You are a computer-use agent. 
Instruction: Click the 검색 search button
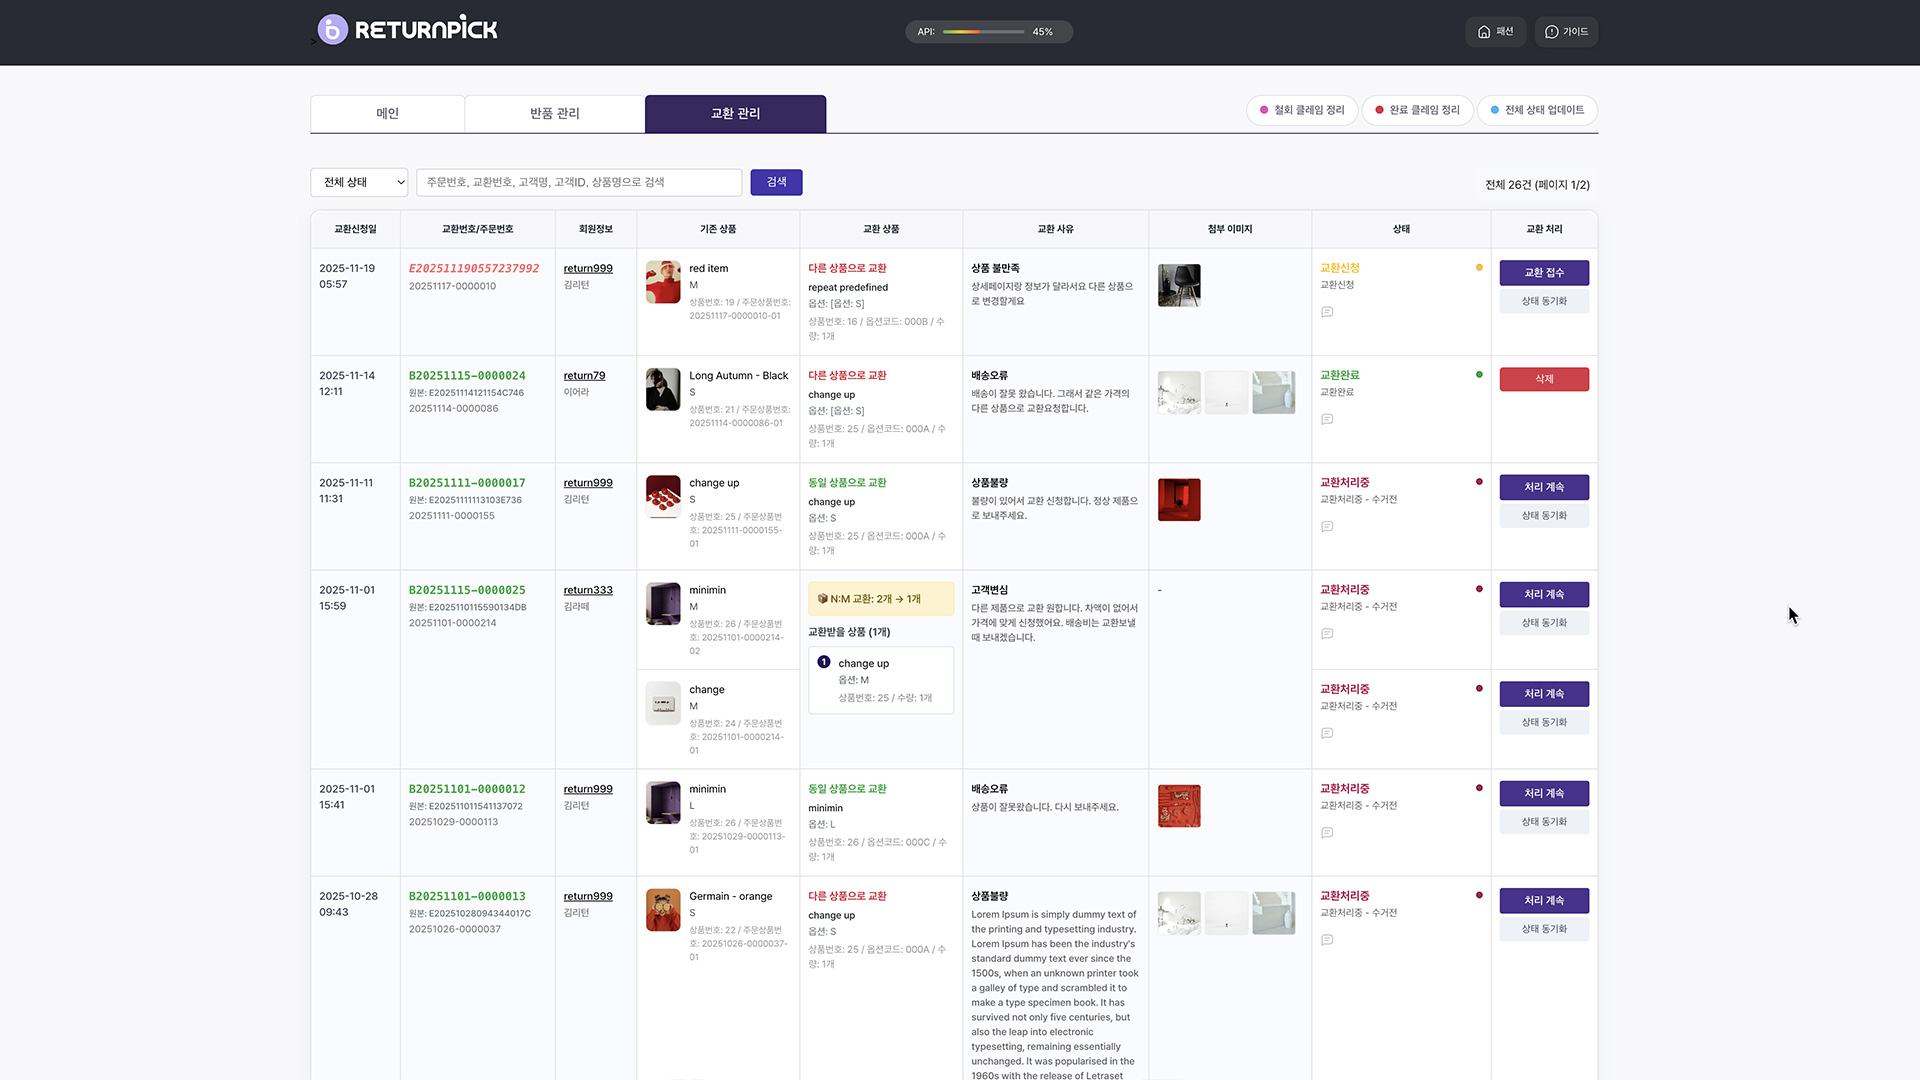click(776, 182)
